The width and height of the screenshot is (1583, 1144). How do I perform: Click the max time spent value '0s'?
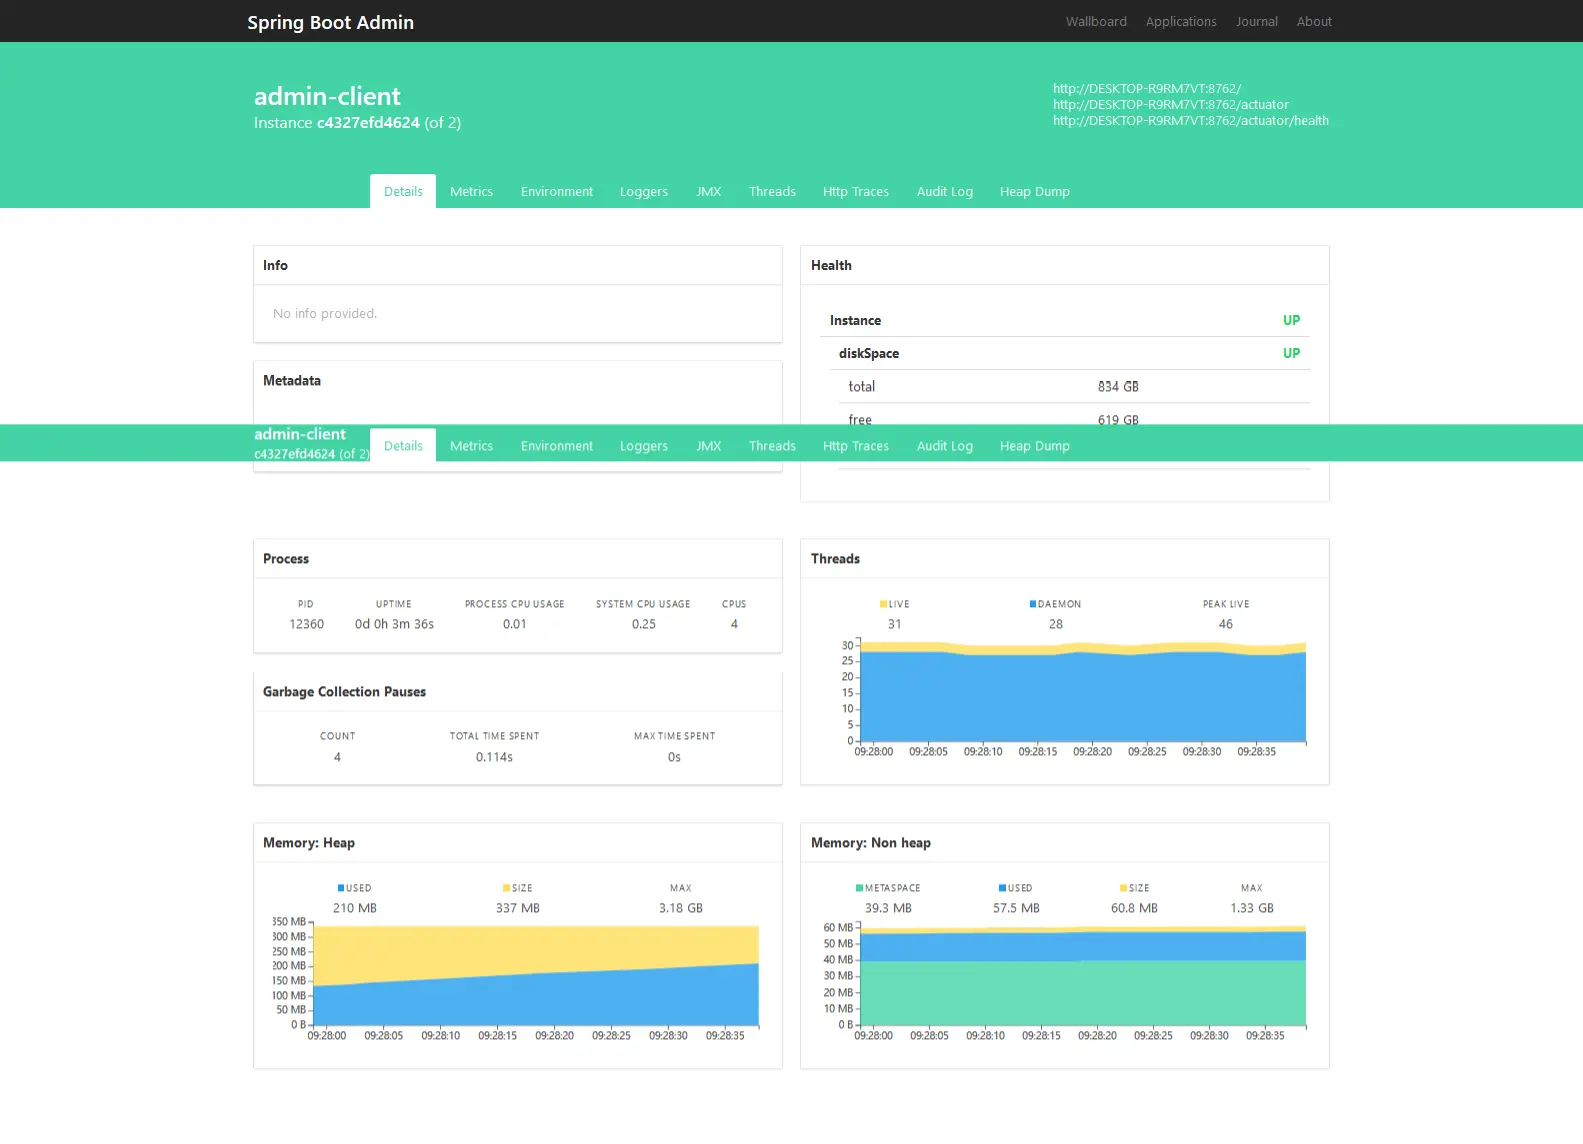pos(674,757)
